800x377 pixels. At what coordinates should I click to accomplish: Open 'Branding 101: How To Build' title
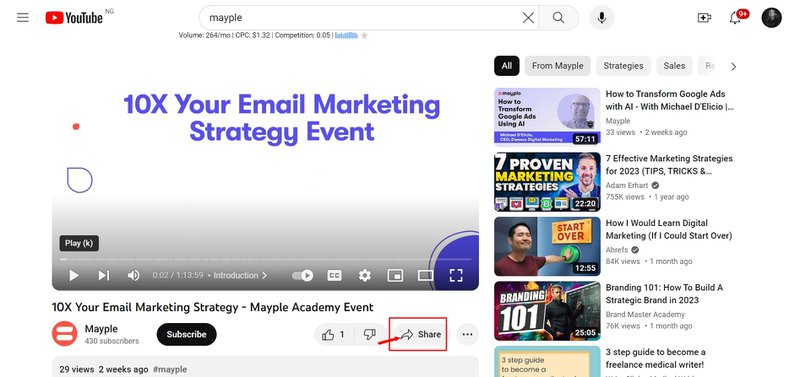click(x=664, y=294)
